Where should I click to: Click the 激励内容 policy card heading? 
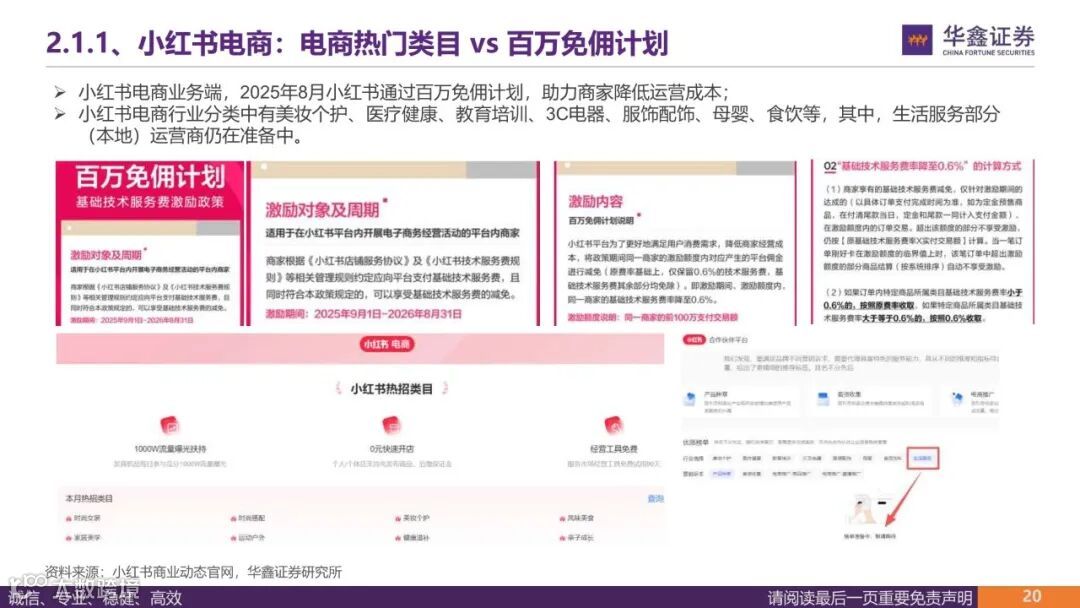point(595,202)
